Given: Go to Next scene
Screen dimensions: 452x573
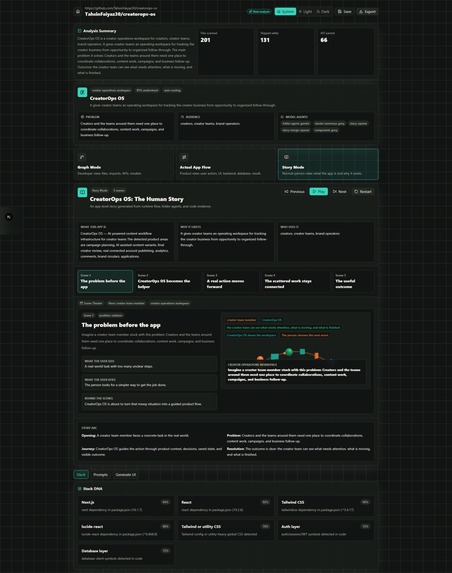Looking at the screenshot, I should (339, 191).
